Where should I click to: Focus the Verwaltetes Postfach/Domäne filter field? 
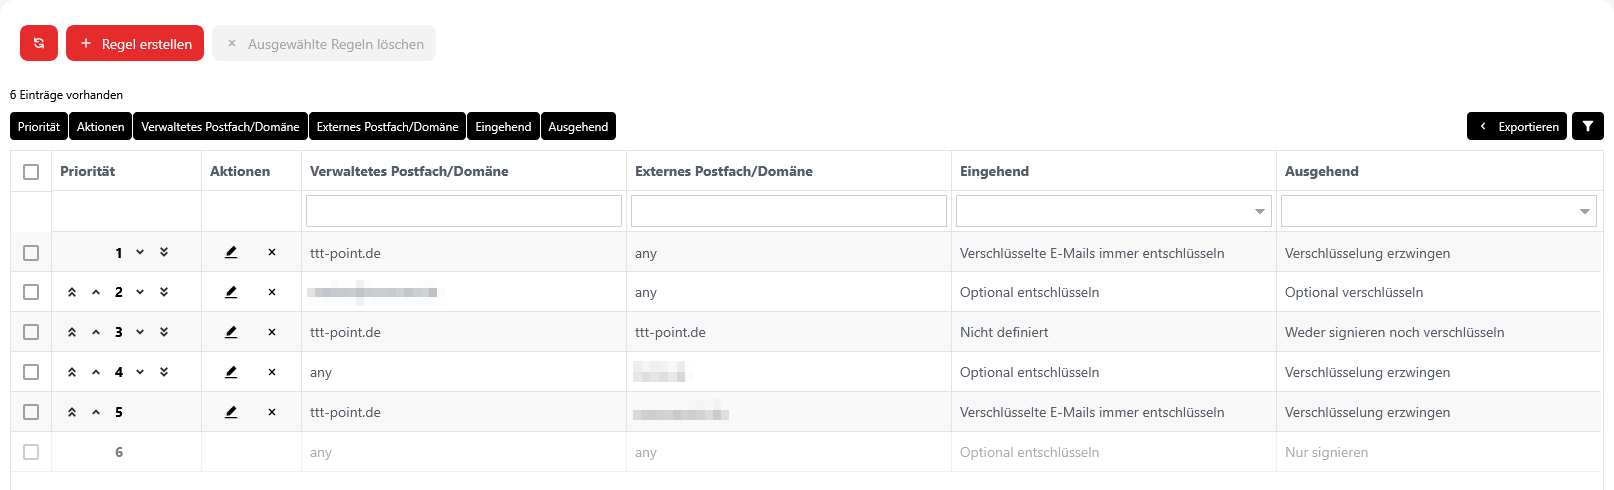pos(463,211)
